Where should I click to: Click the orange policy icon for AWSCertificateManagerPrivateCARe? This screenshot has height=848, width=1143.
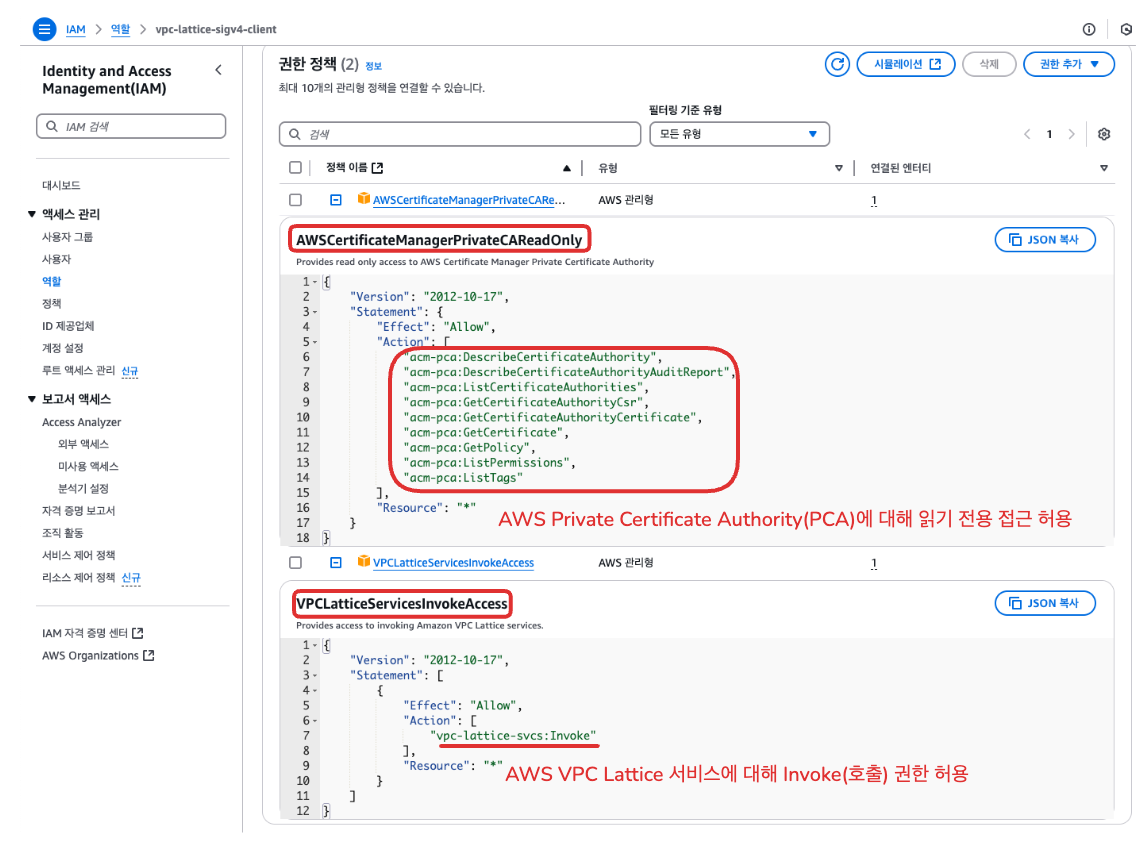363,198
